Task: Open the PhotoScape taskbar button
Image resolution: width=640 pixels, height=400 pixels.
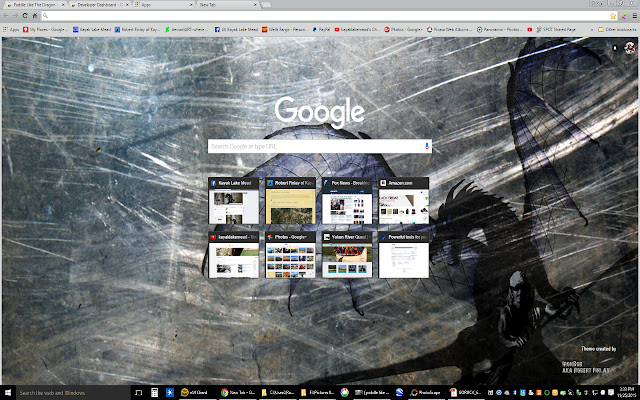Action: (426, 393)
